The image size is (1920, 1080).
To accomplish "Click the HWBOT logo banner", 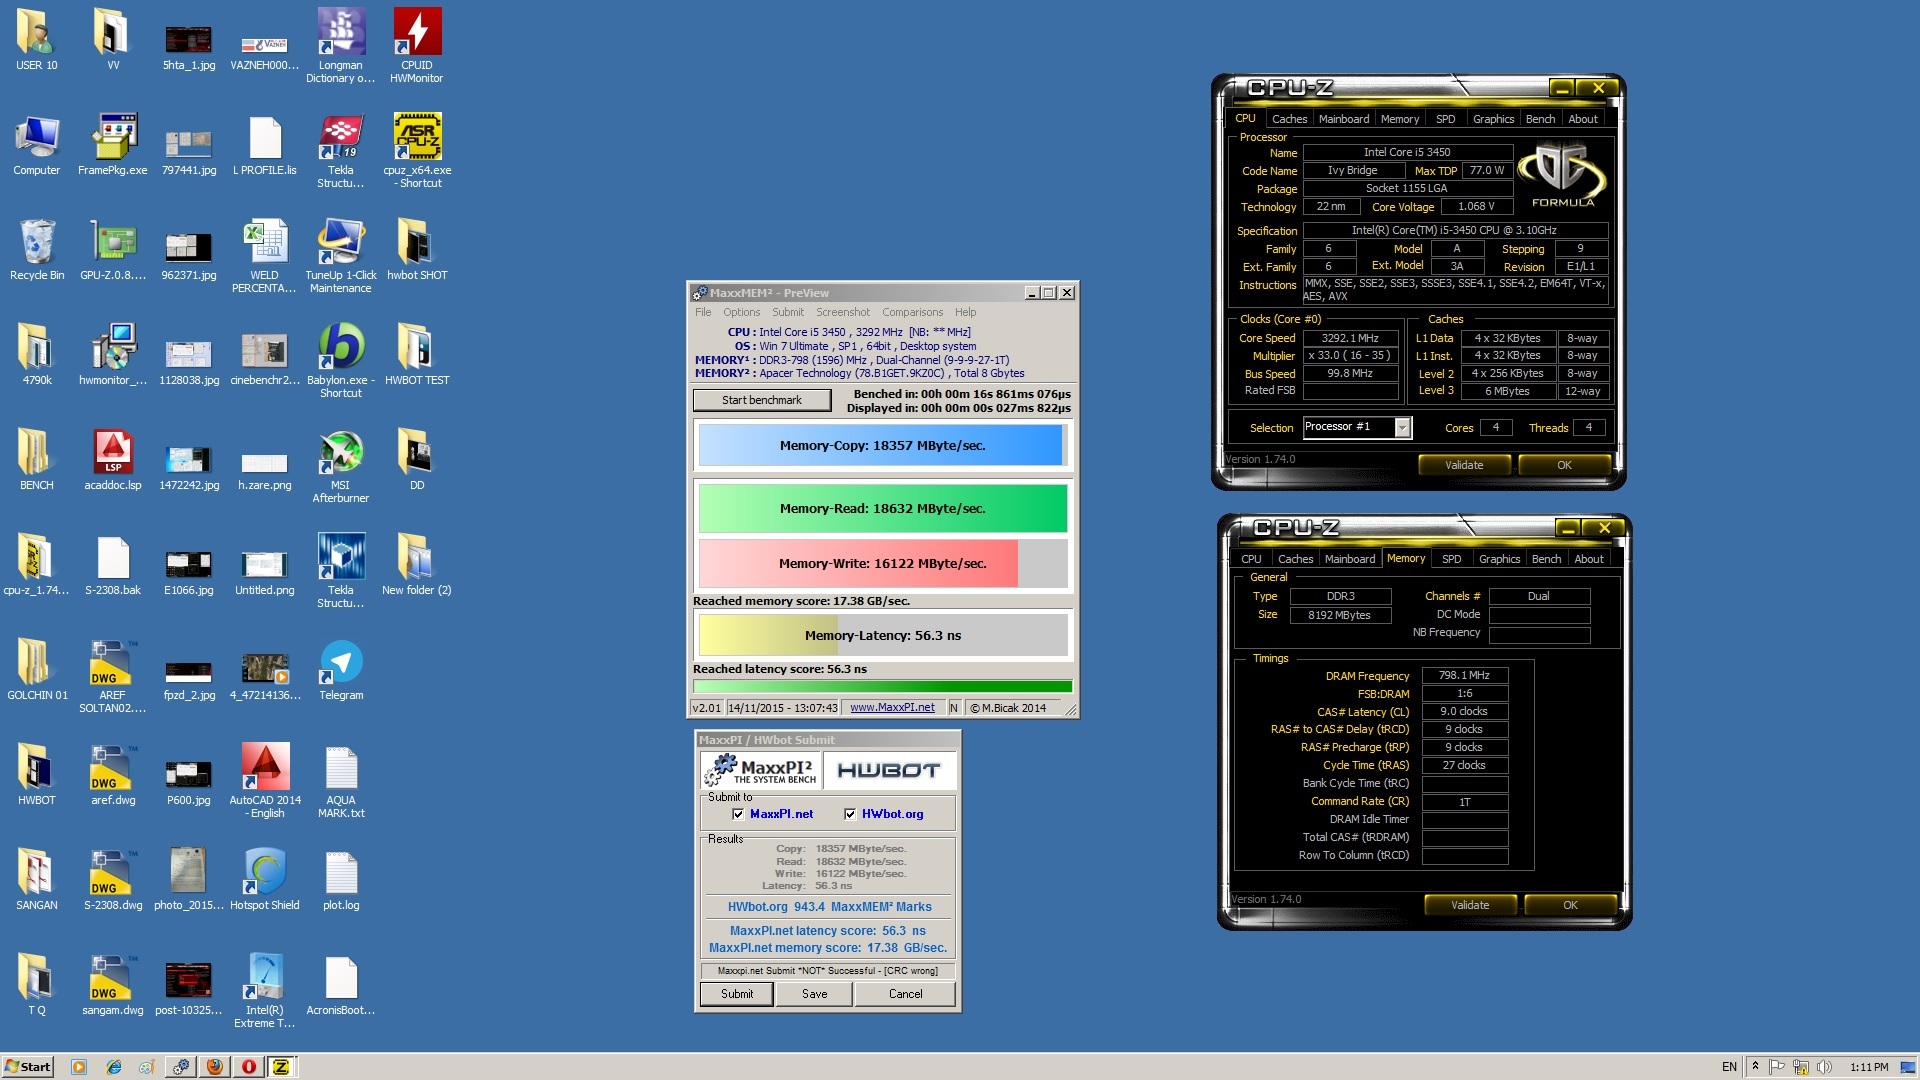I will point(888,770).
